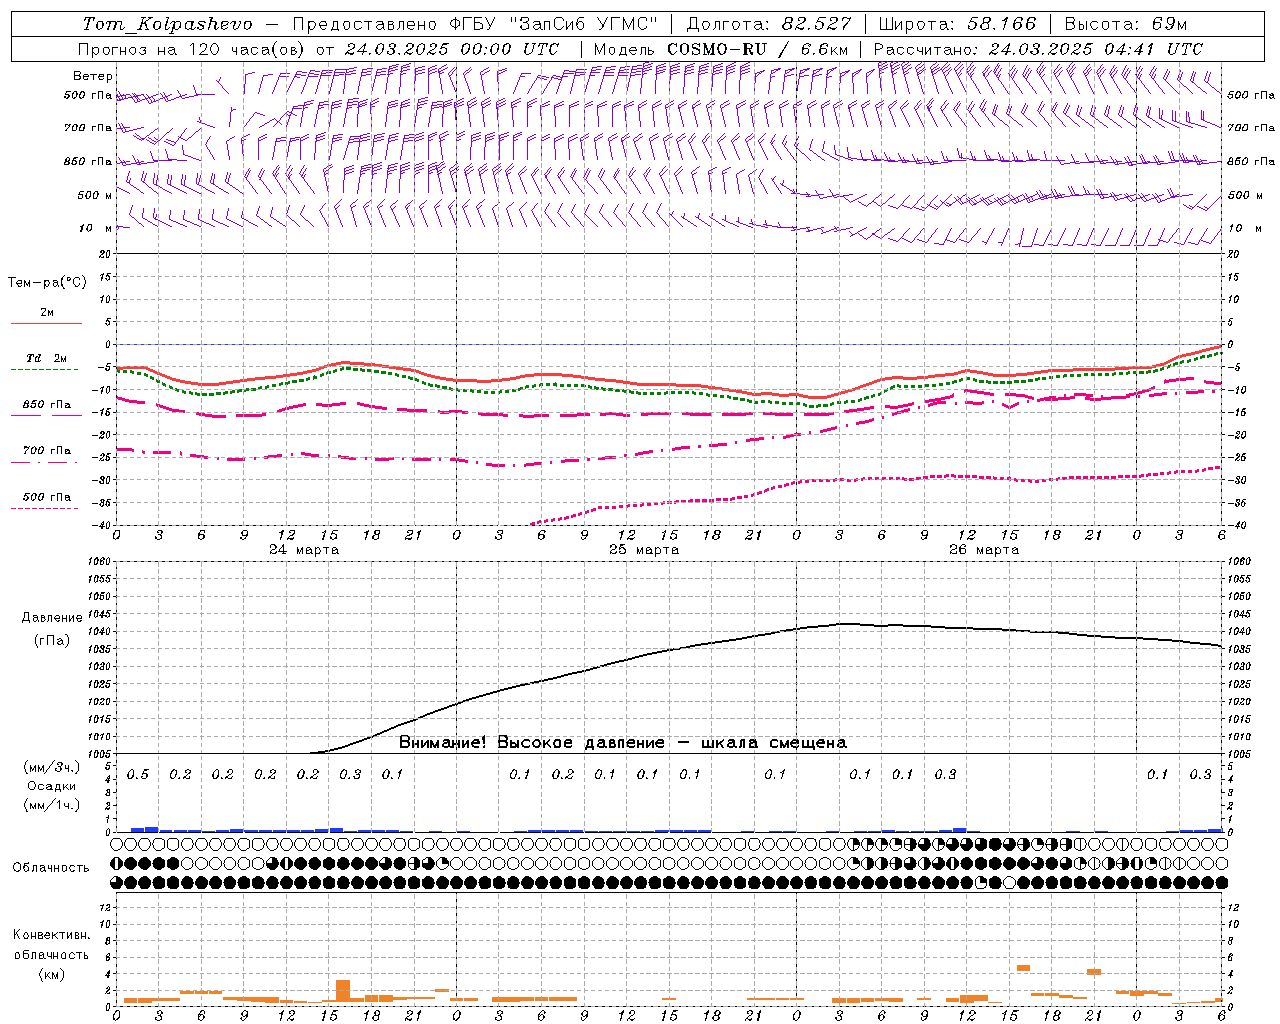Click the 'Конвективн.' convective cloud label
The image size is (1280, 1024).
[52, 935]
